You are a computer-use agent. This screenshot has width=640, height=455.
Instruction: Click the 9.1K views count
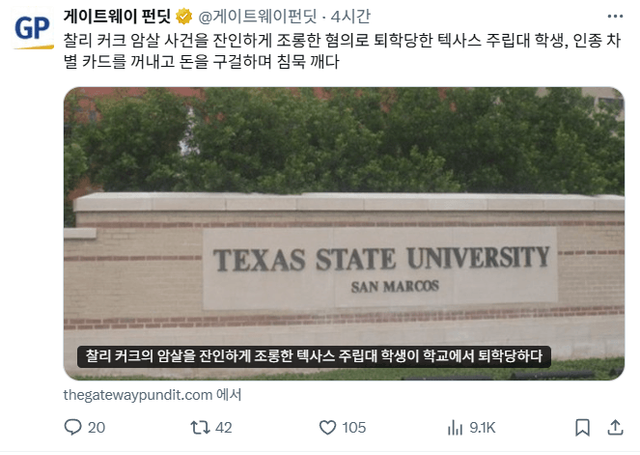pyautogui.click(x=482, y=428)
